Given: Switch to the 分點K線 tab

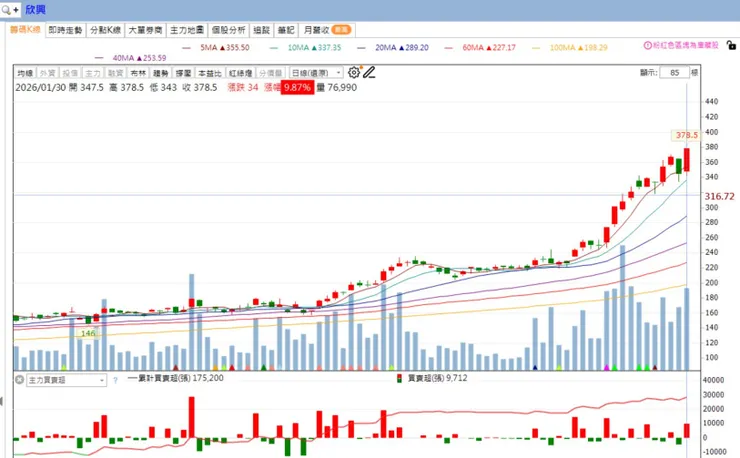Looking at the screenshot, I should (105, 30).
